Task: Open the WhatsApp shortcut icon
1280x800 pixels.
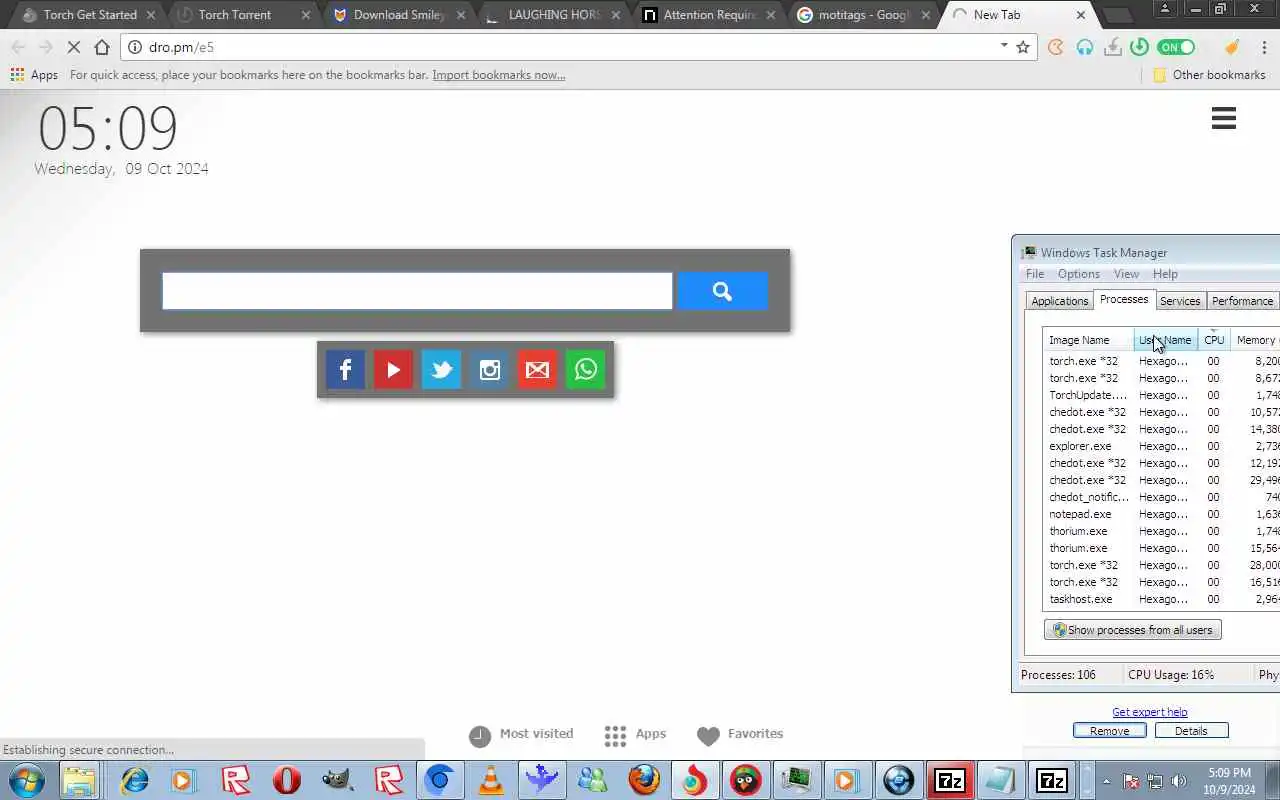Action: [585, 370]
